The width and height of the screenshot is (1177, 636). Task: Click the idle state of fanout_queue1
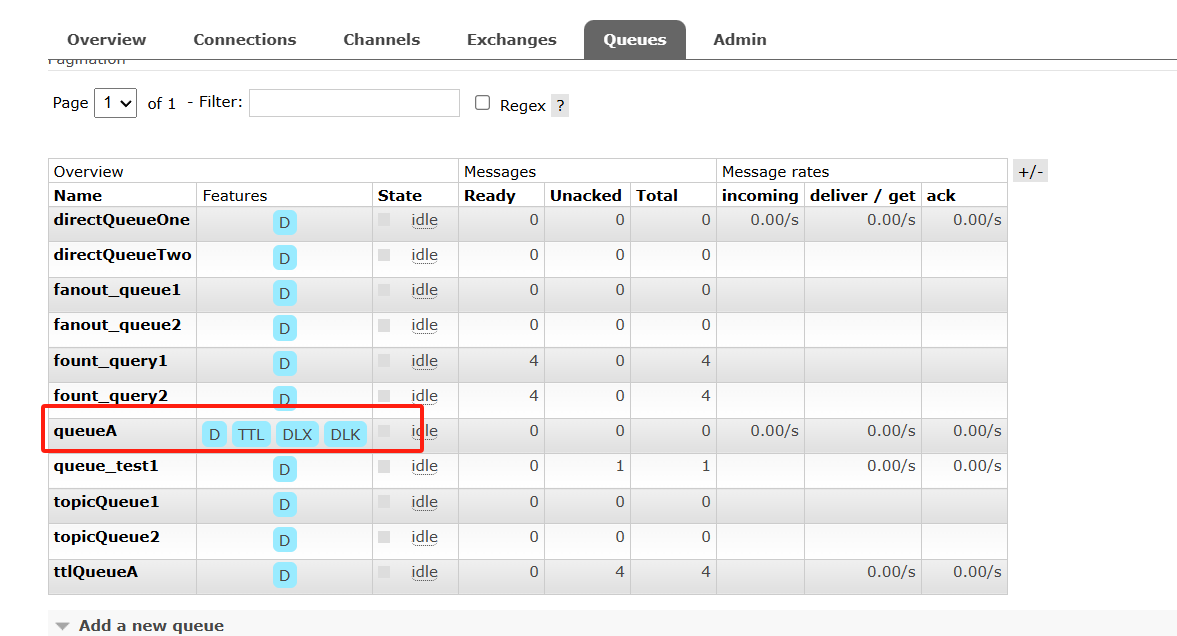(x=424, y=291)
